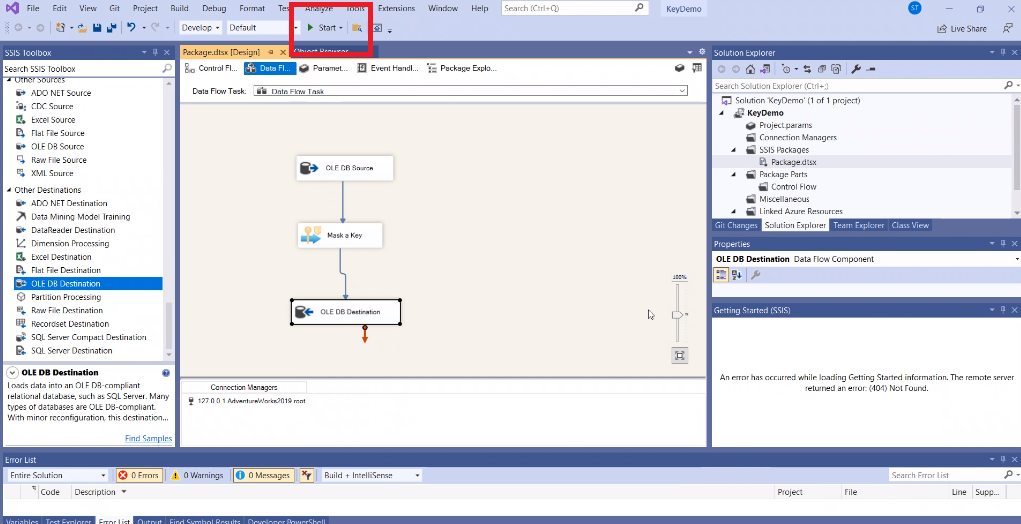Viewport: 1021px width, 524px height.
Task: Collapse the KeyDemo project node
Action: [721, 113]
